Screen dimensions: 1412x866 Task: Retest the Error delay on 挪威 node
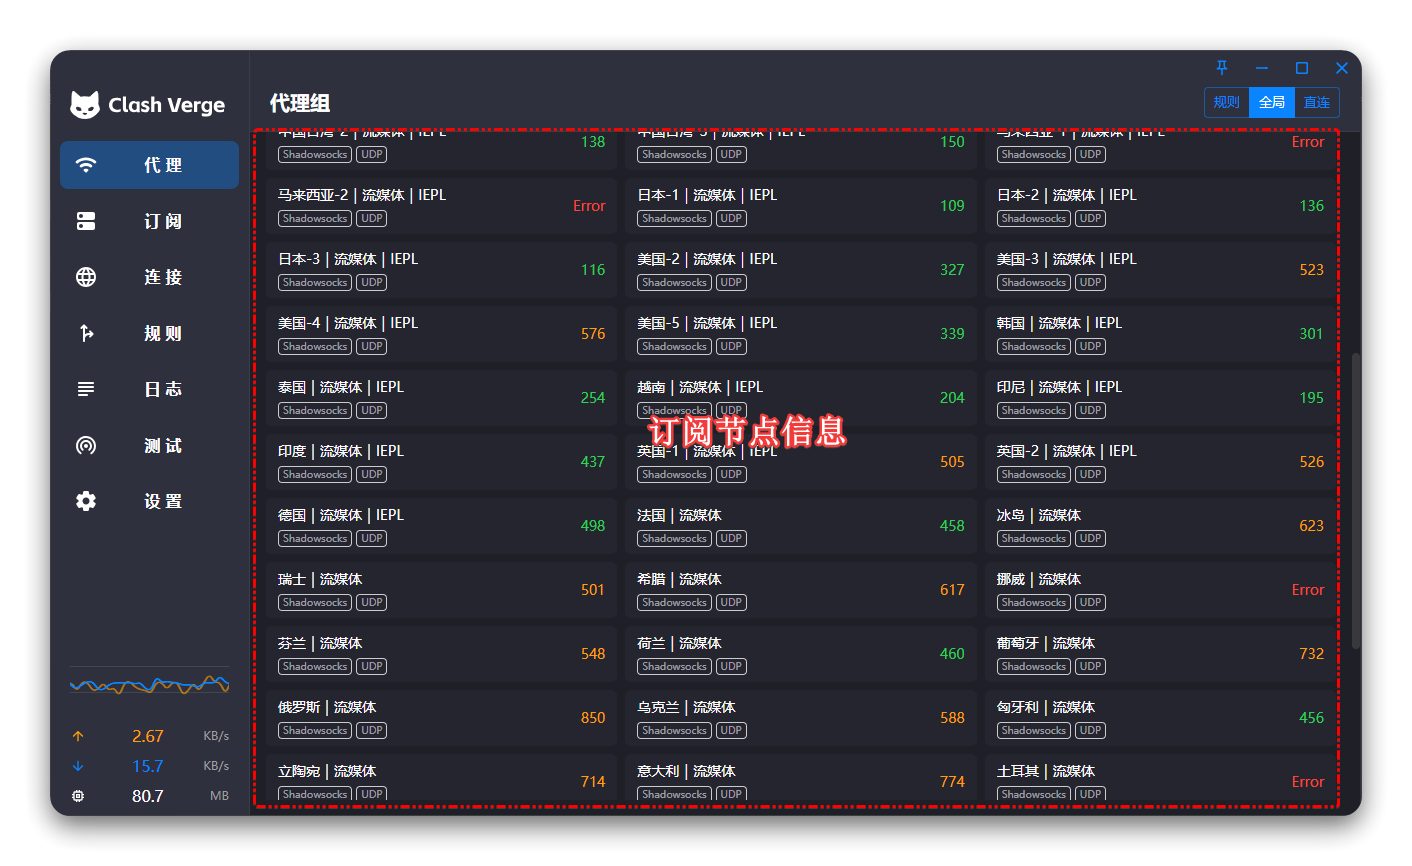click(1307, 590)
